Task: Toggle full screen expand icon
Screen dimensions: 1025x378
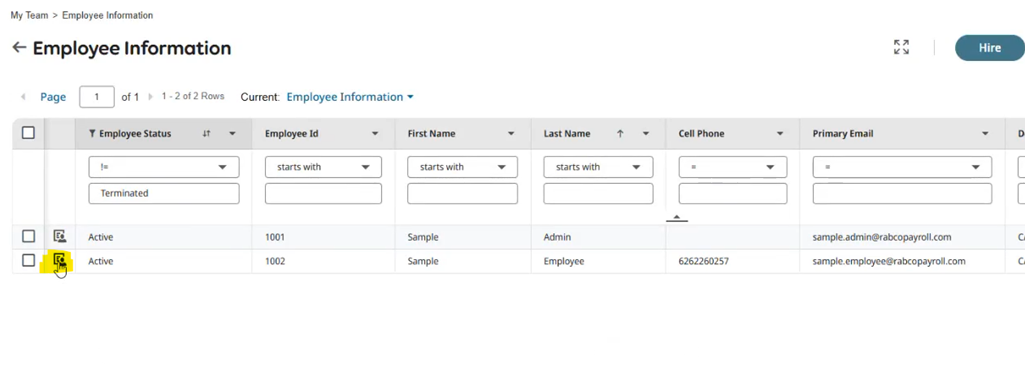Action: (x=901, y=47)
